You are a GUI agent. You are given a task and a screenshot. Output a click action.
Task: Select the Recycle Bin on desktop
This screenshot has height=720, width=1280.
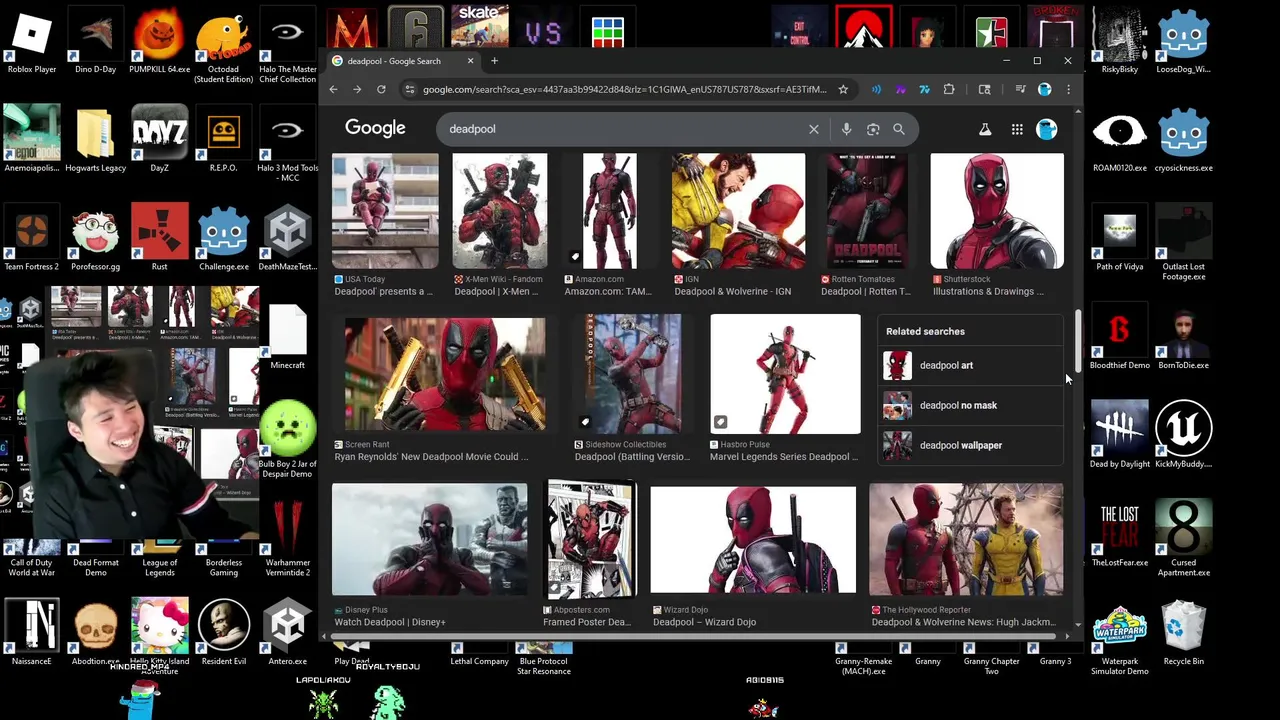[x=1184, y=634]
